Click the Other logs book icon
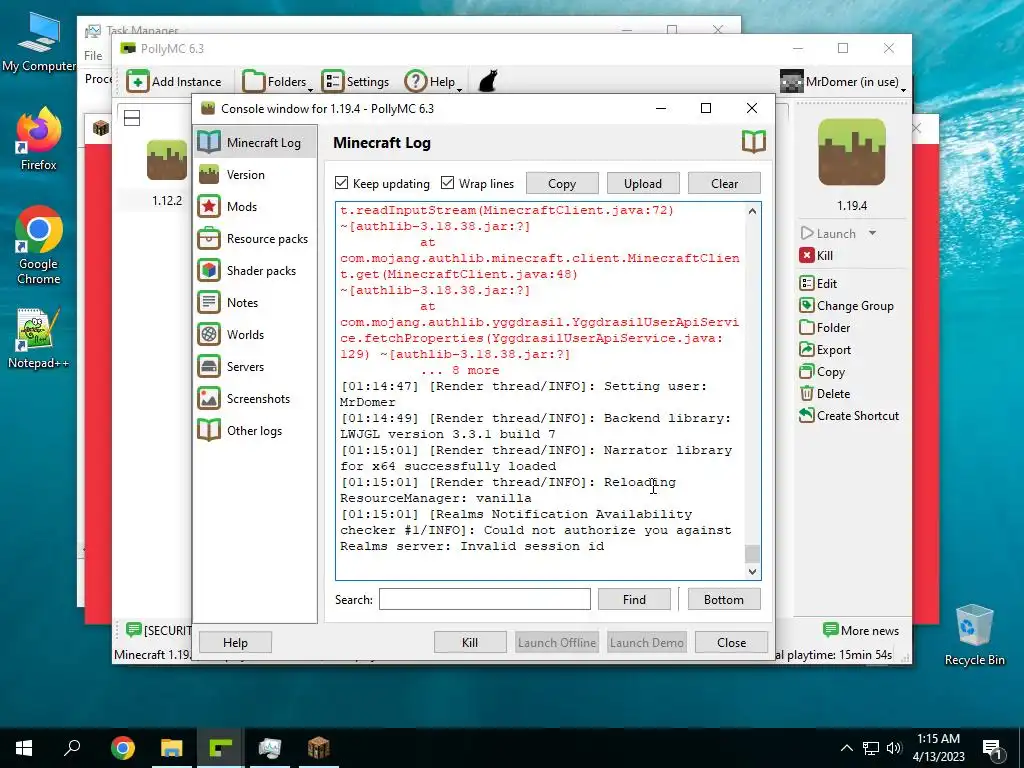Screen dimensions: 1024x768 209,430
